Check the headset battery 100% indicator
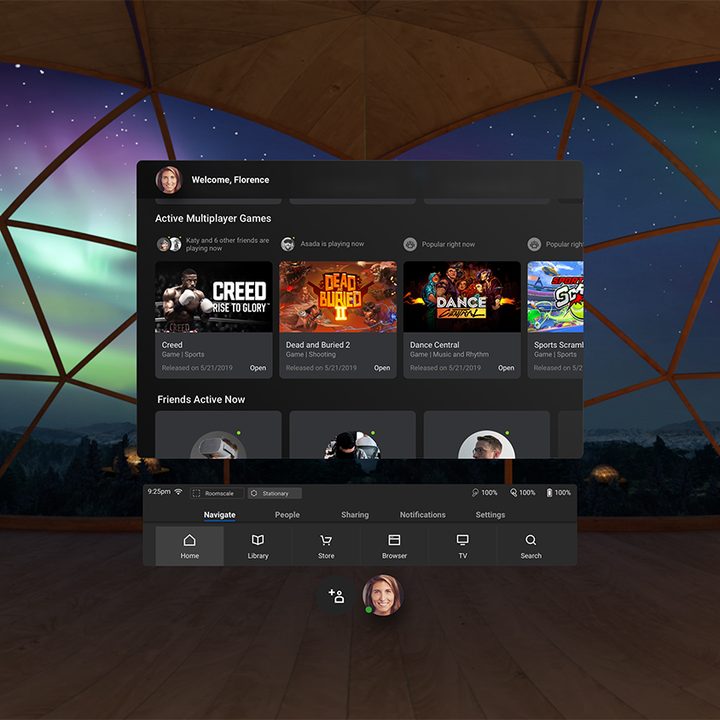720x720 pixels. pyautogui.click(x=558, y=493)
